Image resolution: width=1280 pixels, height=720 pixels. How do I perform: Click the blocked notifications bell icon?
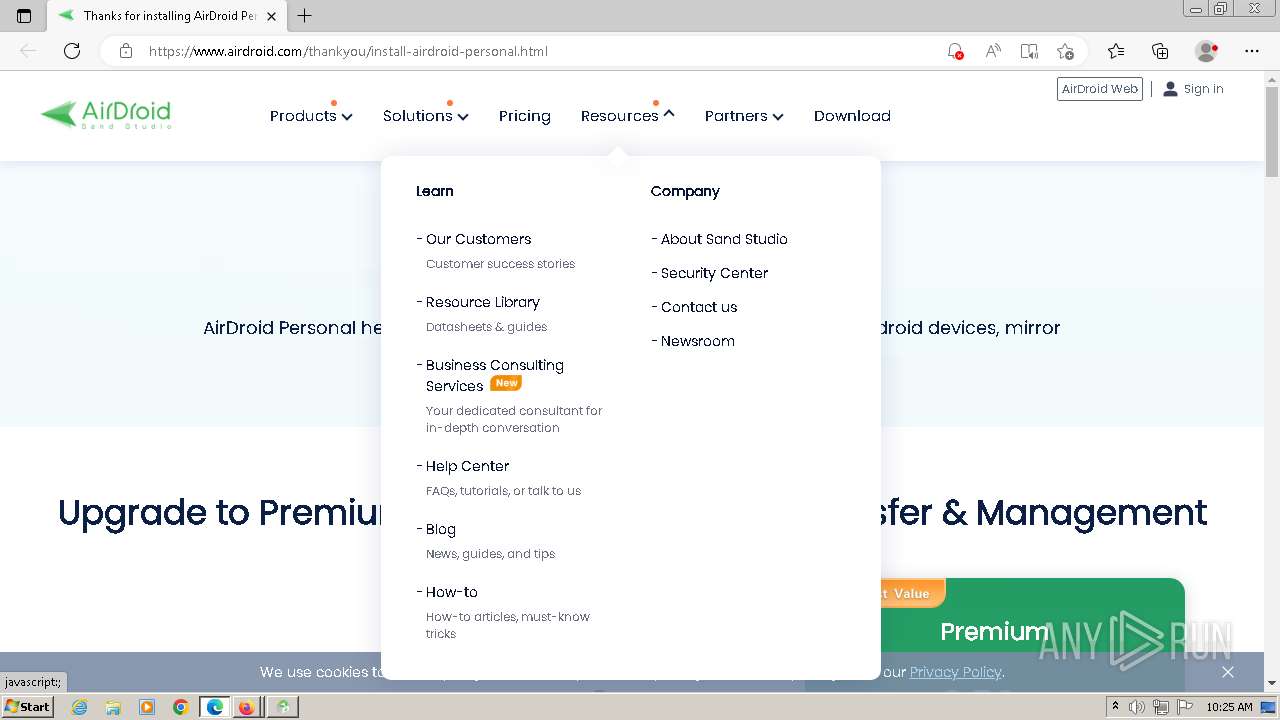955,51
